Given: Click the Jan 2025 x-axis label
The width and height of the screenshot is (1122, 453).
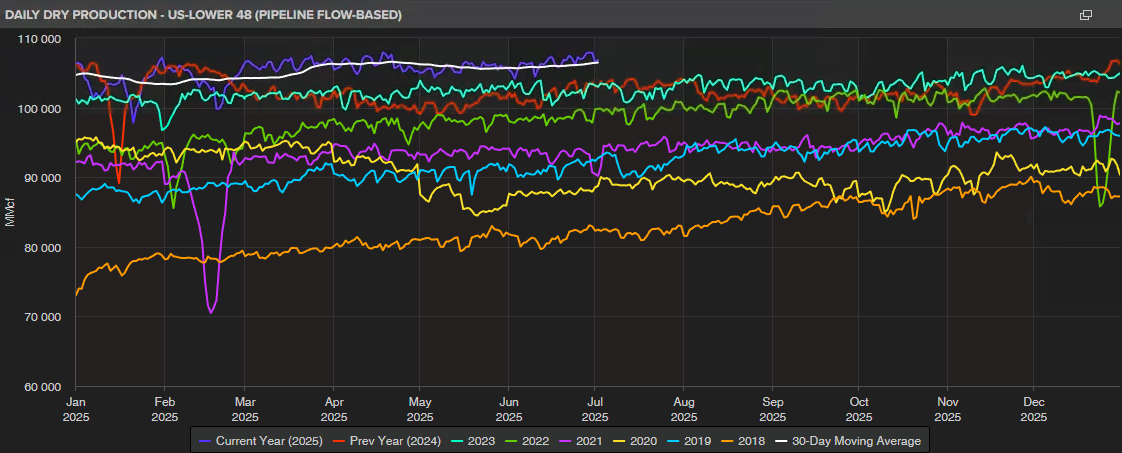Looking at the screenshot, I should pos(77,410).
